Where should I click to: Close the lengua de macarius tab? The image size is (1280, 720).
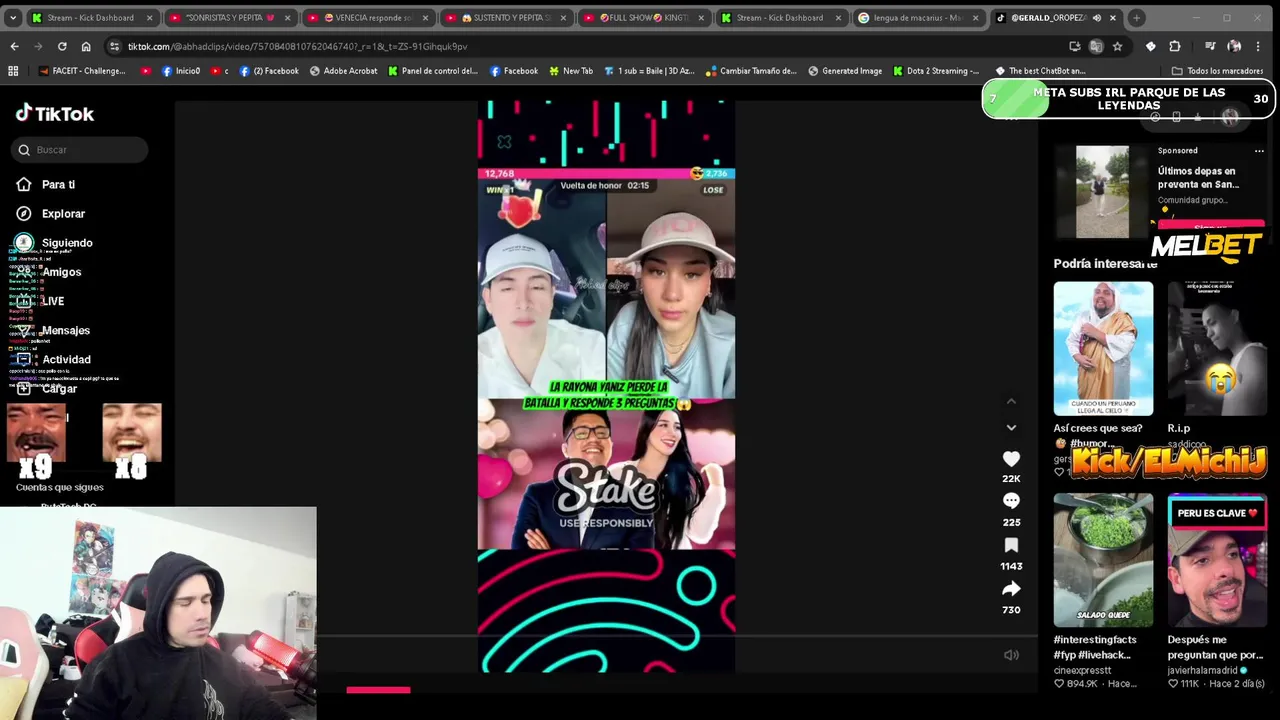(975, 18)
